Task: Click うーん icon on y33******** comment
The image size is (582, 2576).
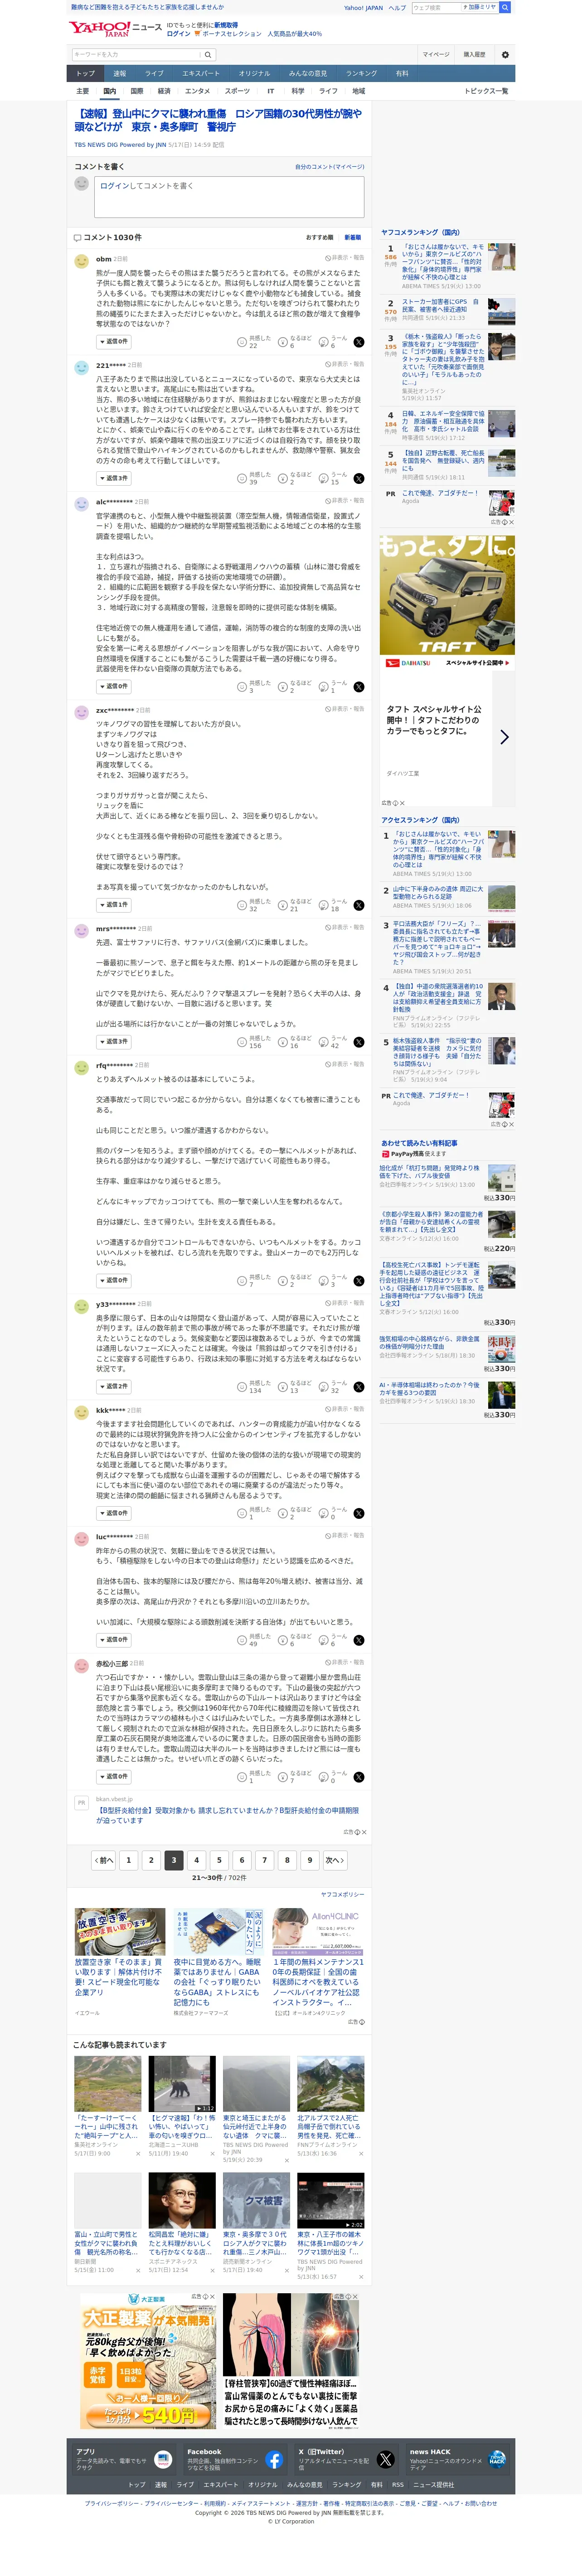Action: pyautogui.click(x=324, y=1386)
